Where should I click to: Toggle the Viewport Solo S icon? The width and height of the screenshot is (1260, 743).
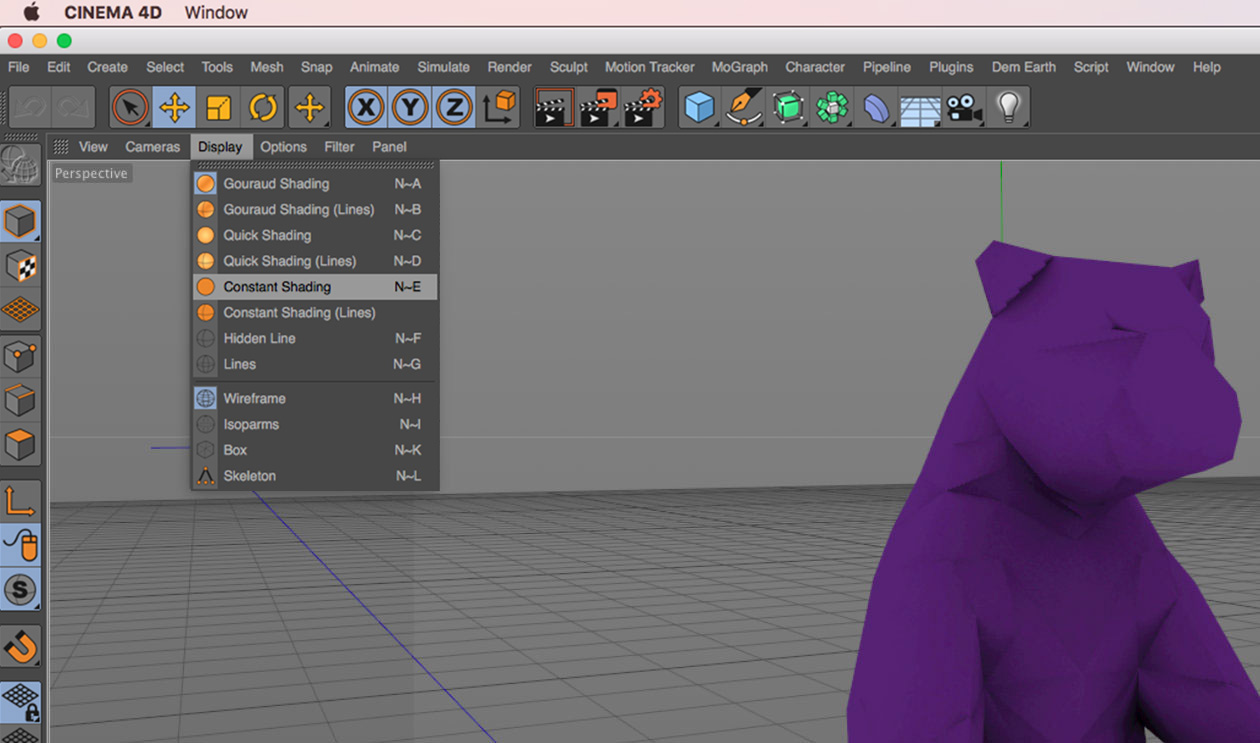pyautogui.click(x=20, y=589)
